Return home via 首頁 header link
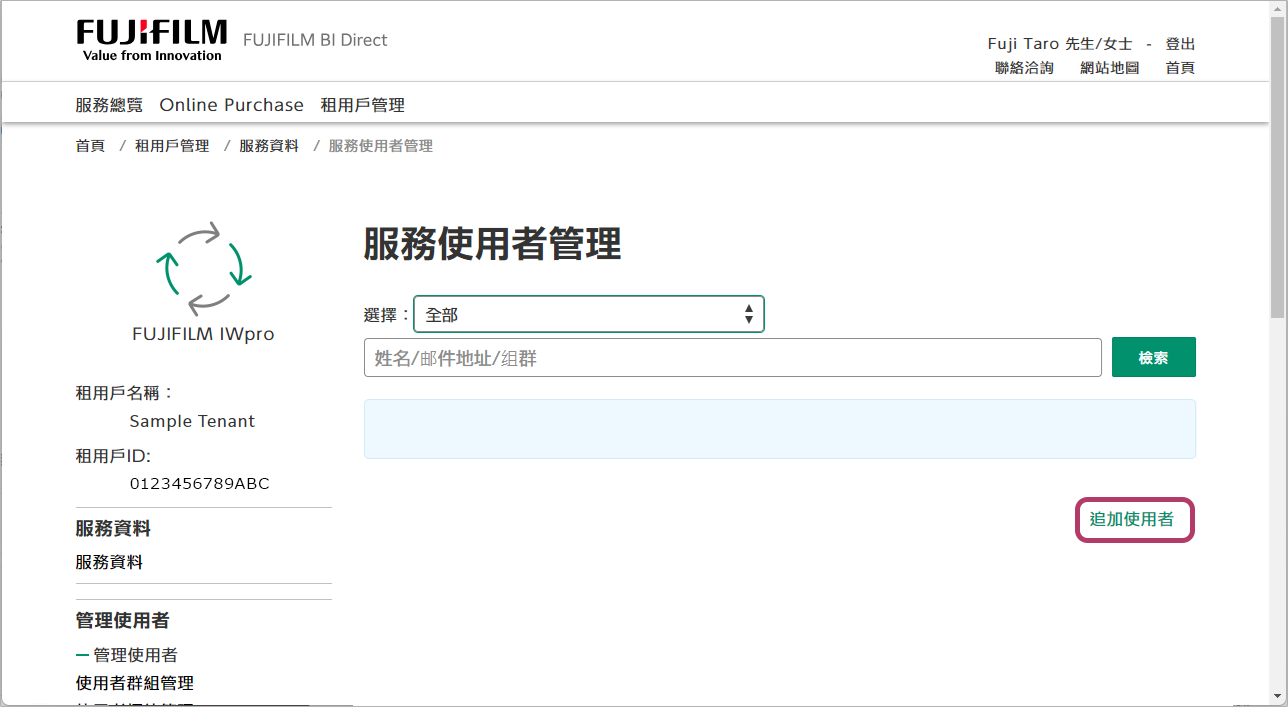The image size is (1288, 707). click(x=1179, y=67)
